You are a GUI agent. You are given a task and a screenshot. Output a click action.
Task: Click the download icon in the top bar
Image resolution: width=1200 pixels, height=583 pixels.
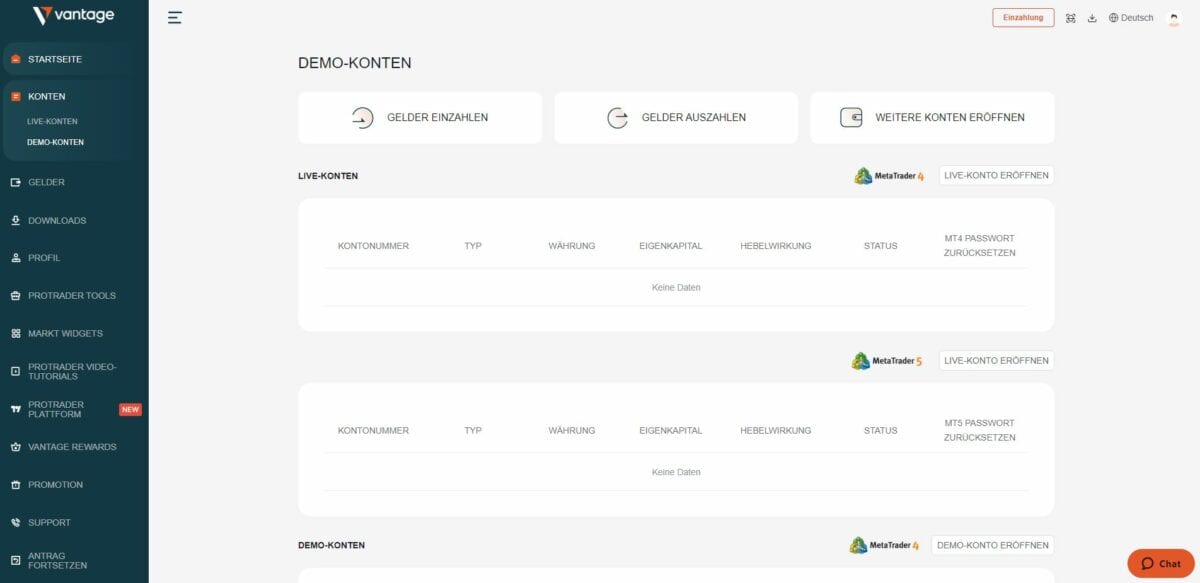click(1091, 17)
